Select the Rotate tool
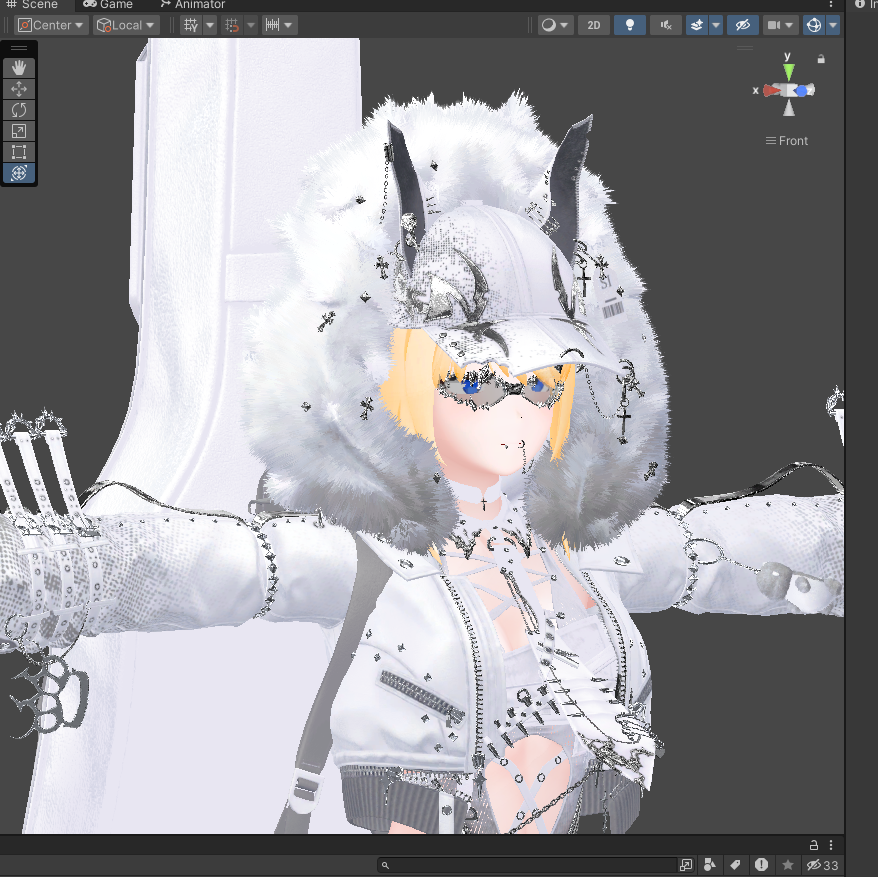Image resolution: width=878 pixels, height=877 pixels. pos(18,110)
